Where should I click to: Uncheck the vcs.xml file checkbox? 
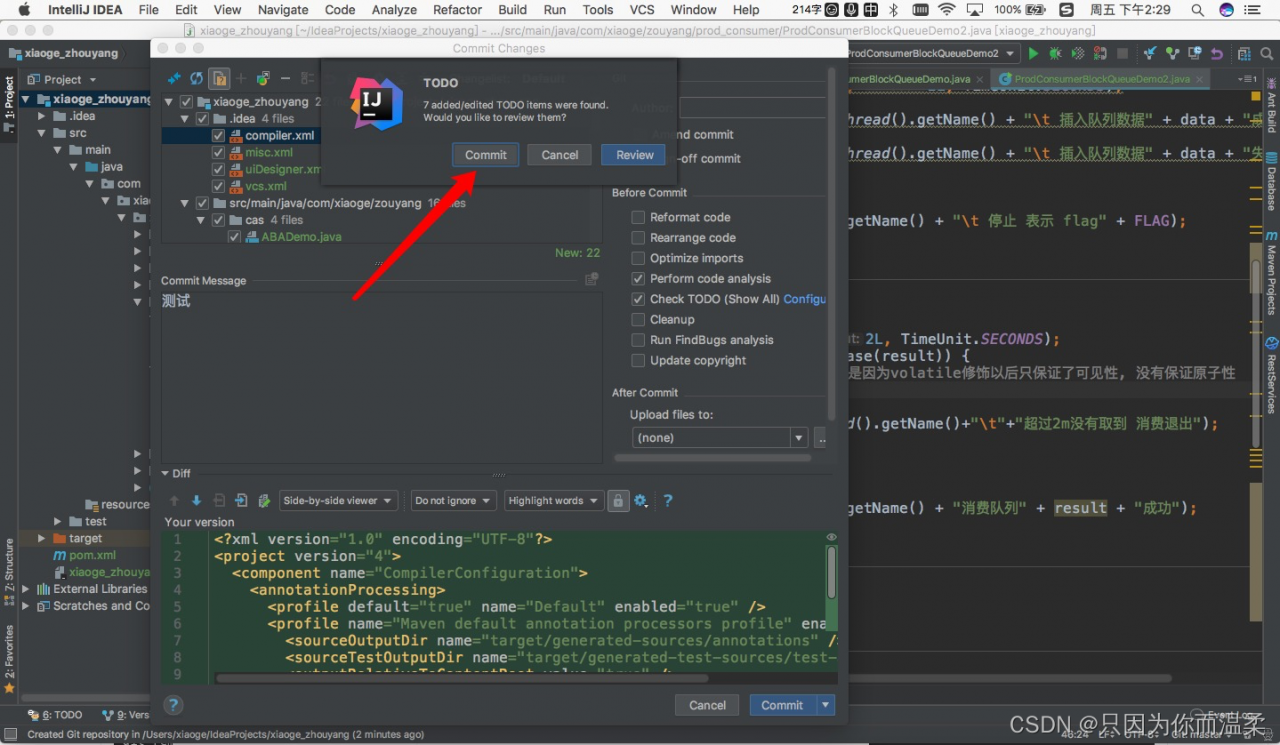pyautogui.click(x=218, y=186)
